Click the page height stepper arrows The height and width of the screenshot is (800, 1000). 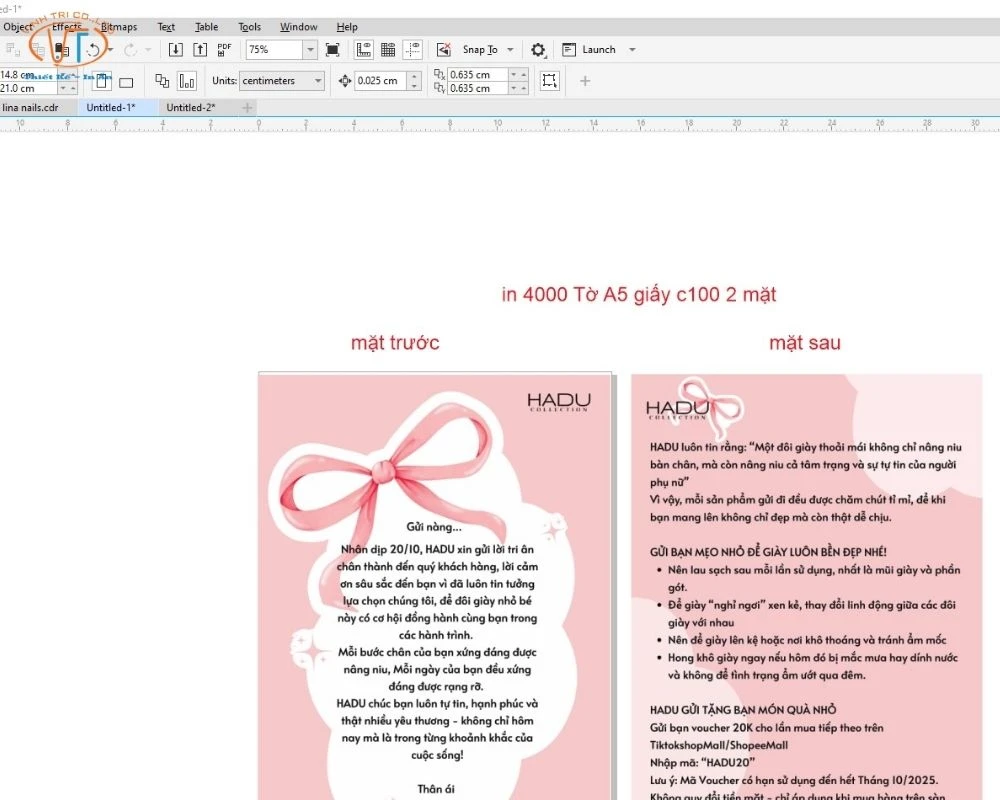pyautogui.click(x=68, y=88)
